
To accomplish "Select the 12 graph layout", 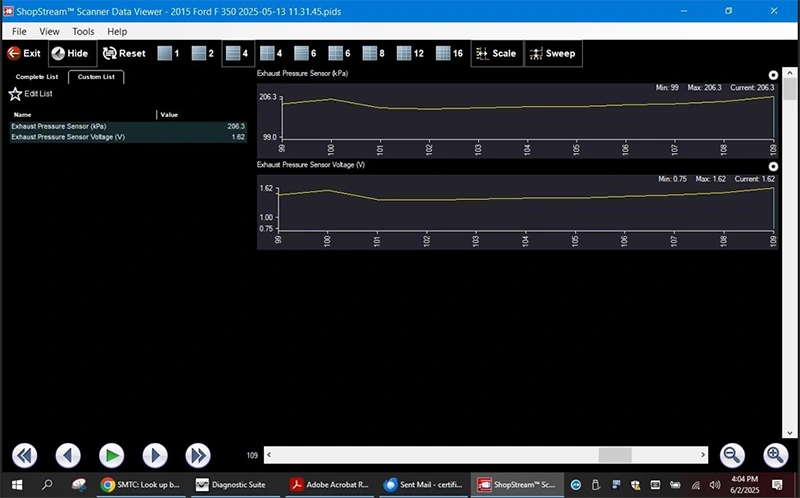I will [410, 53].
